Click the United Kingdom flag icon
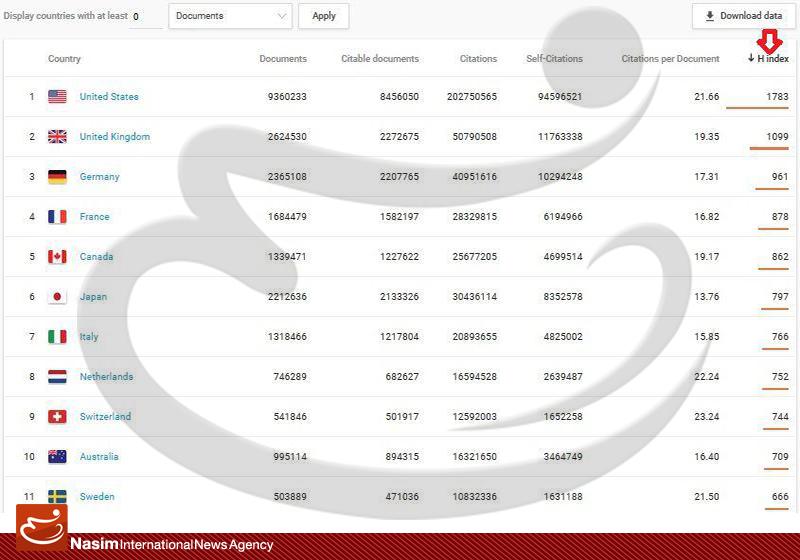 (x=57, y=137)
